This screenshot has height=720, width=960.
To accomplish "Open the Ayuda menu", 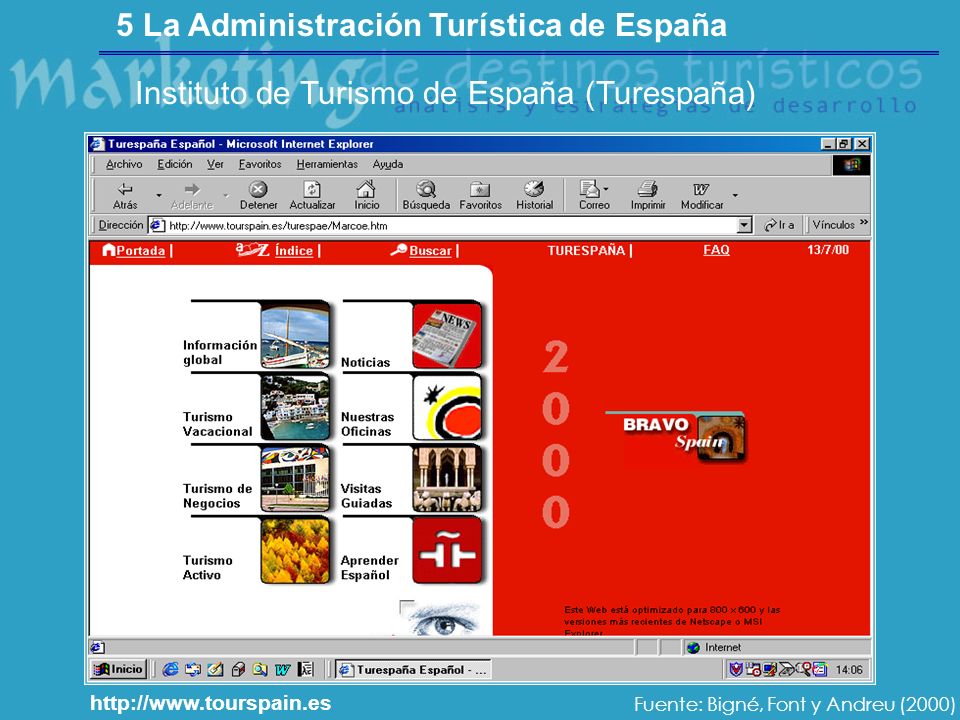I will click(x=388, y=164).
